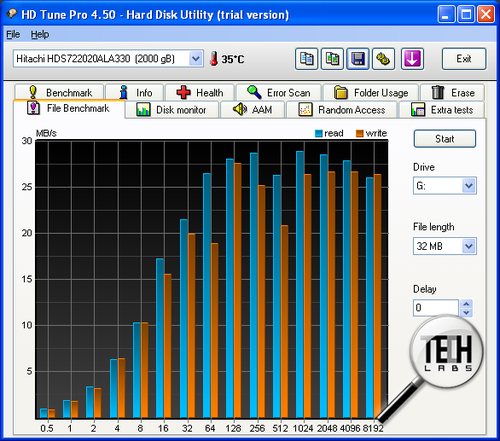Open the Disk monitor tab

point(171,110)
